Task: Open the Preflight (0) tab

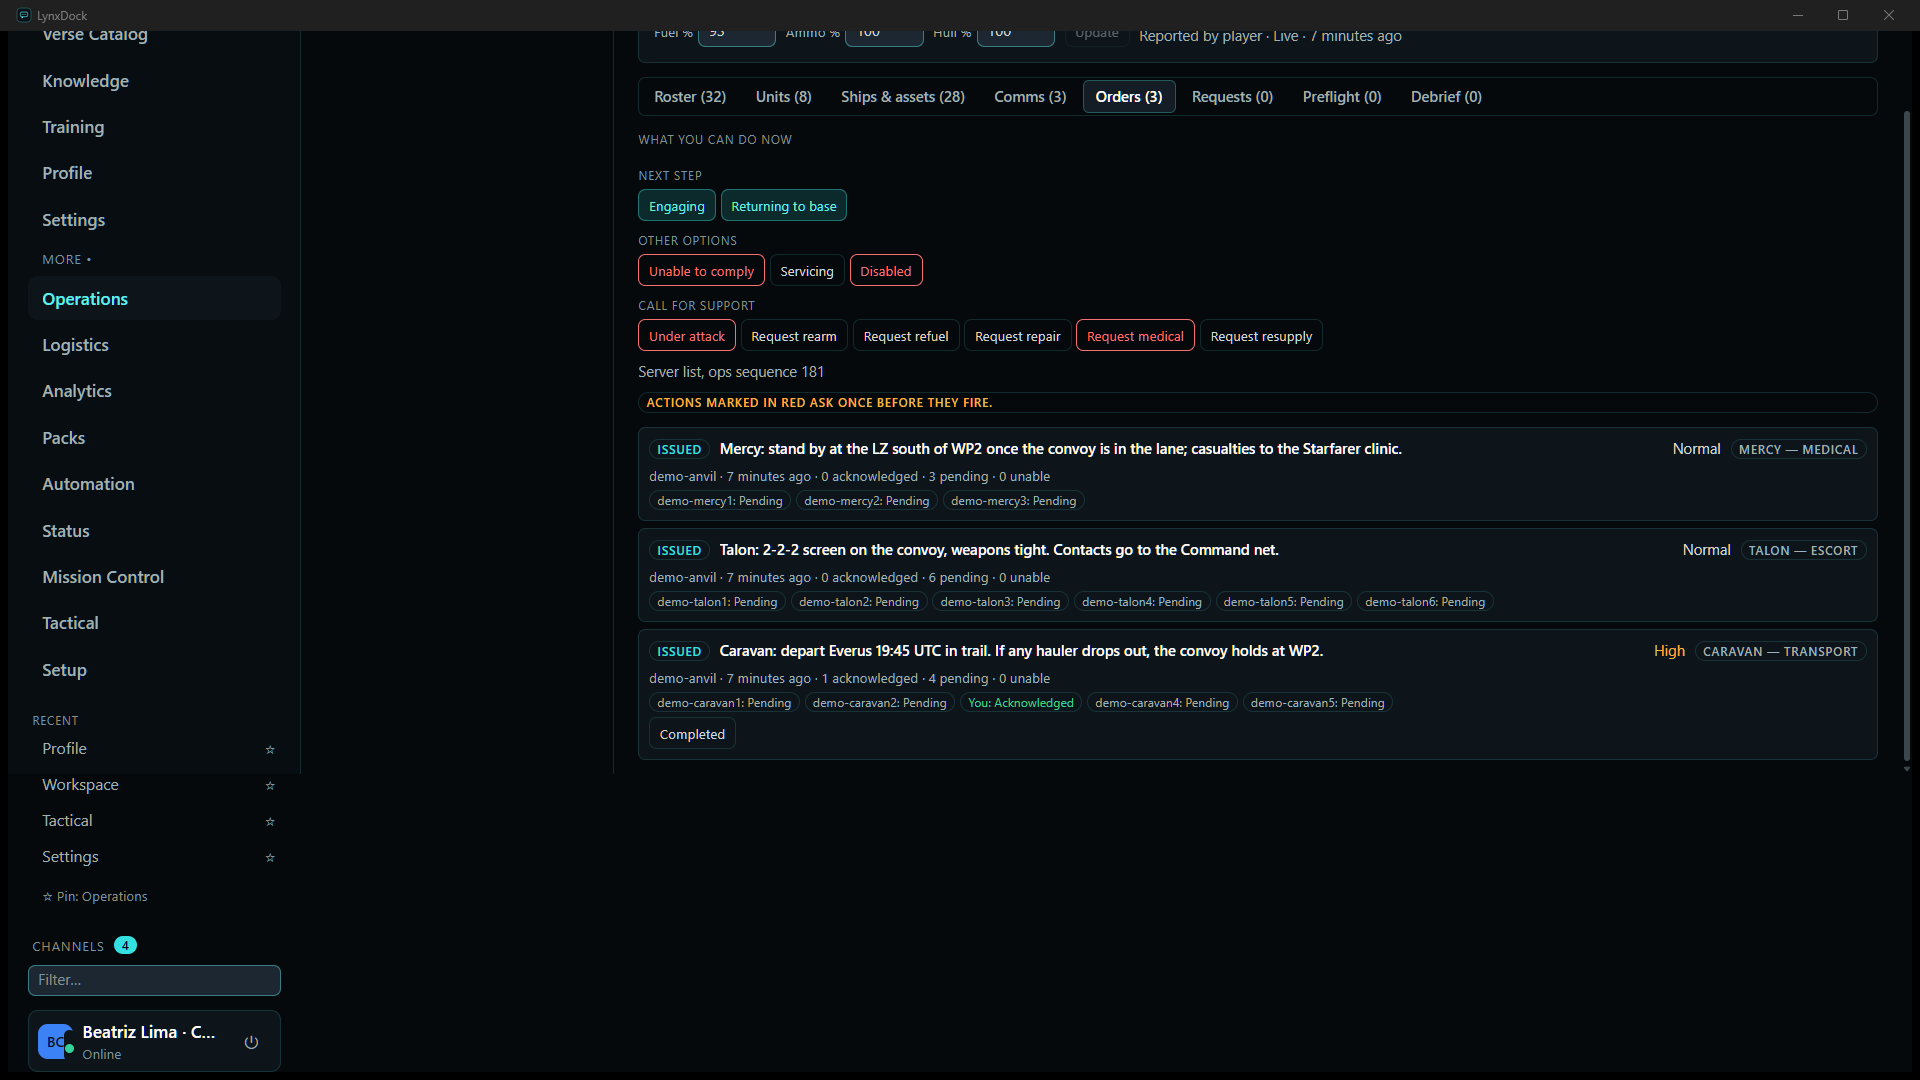Action: tap(1341, 97)
